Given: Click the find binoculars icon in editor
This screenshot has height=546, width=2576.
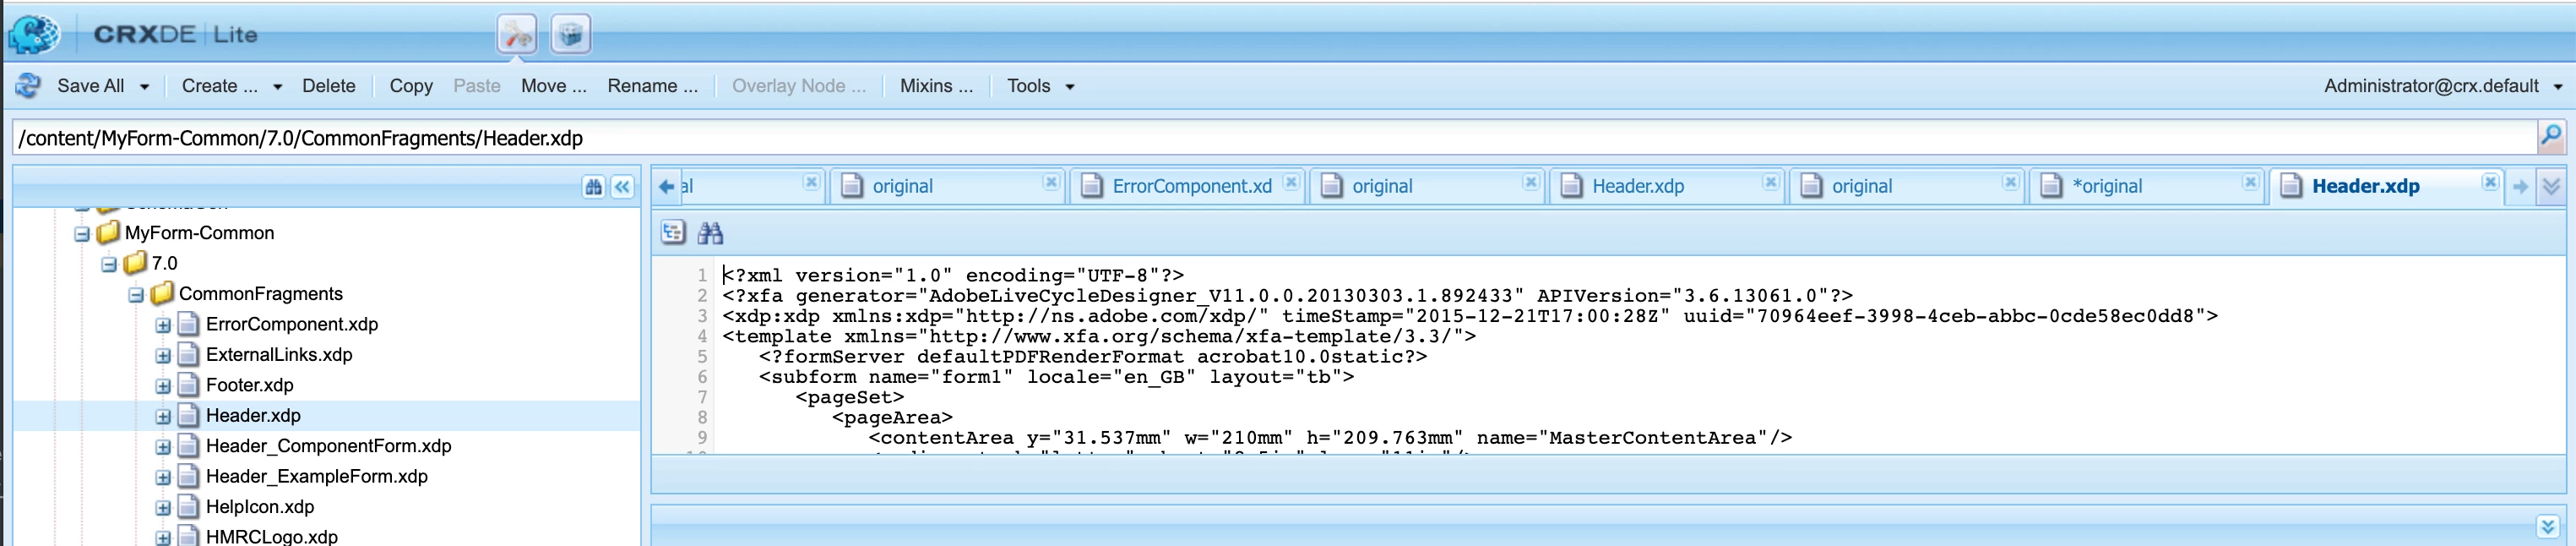Looking at the screenshot, I should [x=710, y=233].
